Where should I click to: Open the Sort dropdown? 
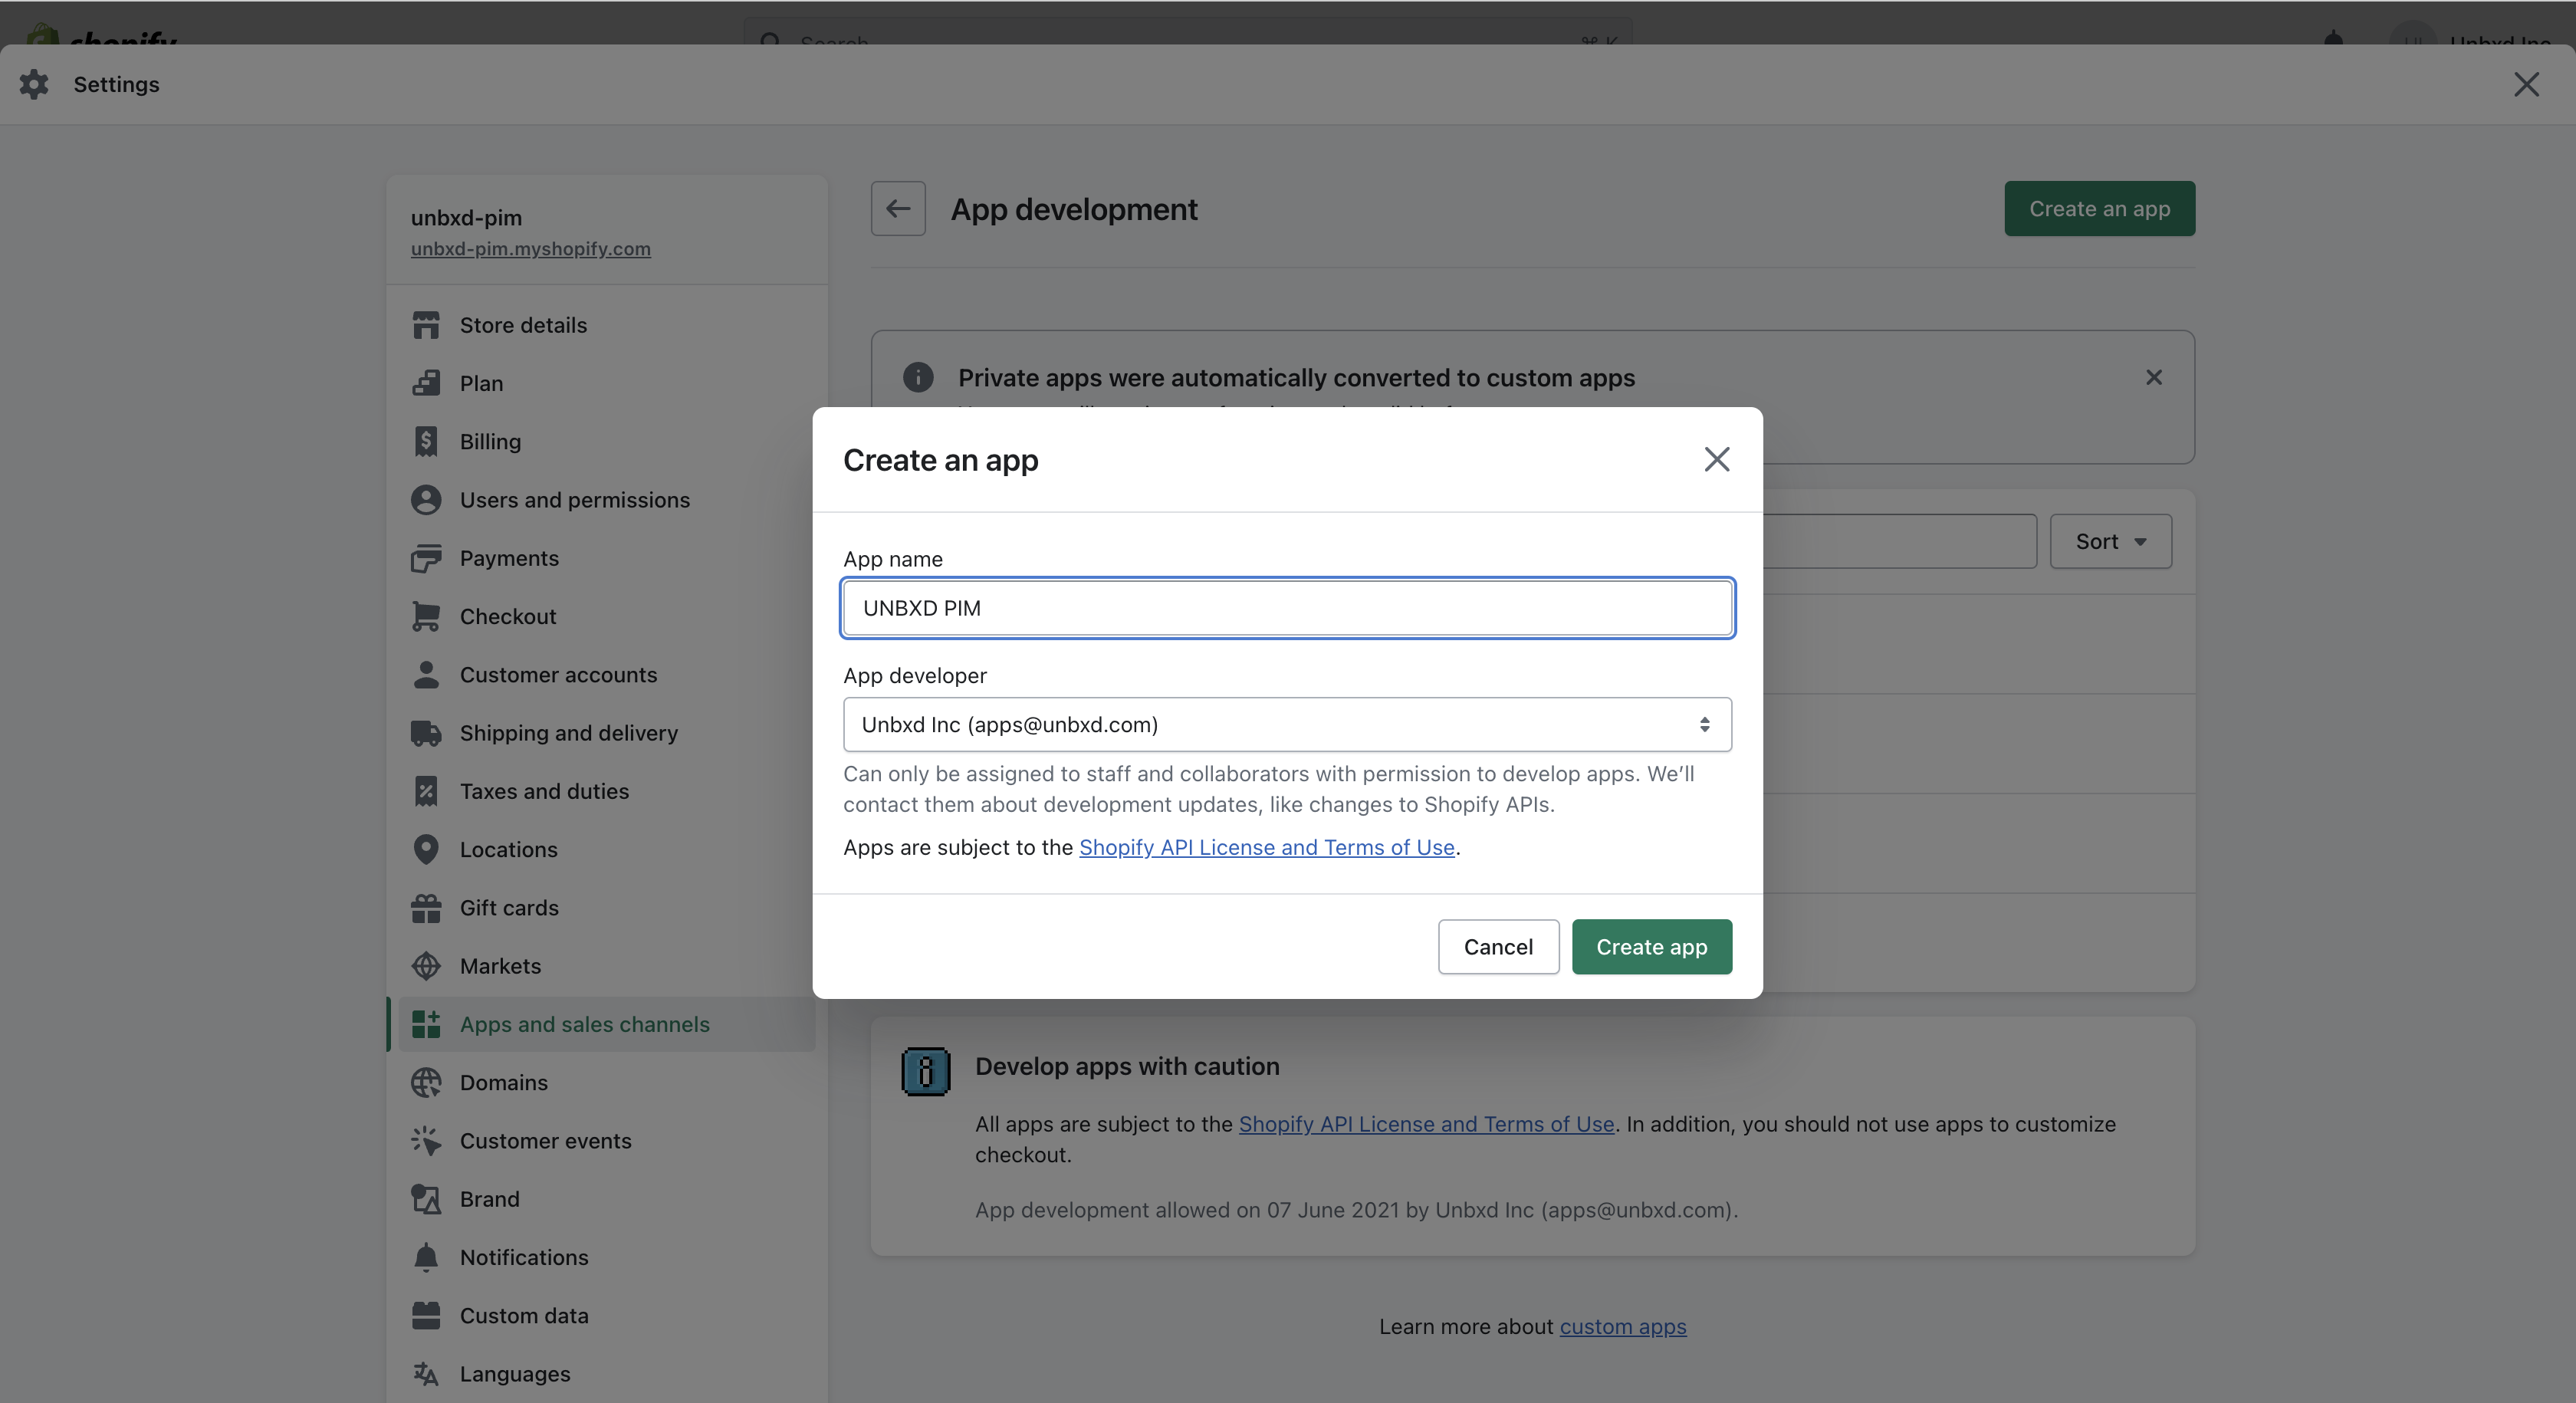tap(2110, 541)
